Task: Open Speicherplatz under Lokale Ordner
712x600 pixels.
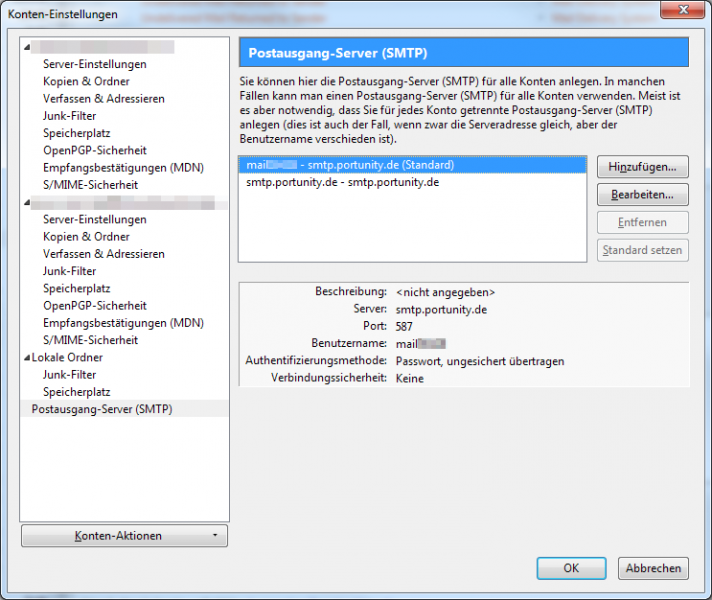Action: pos(76,392)
